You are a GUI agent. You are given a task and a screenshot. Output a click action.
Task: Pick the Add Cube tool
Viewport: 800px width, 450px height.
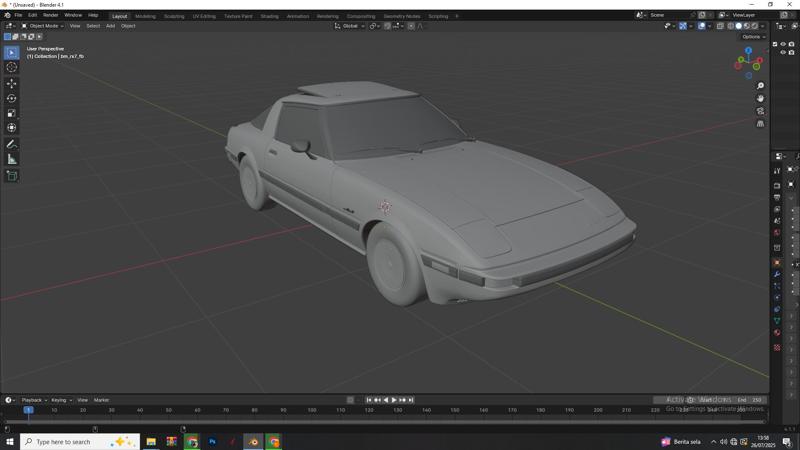[12, 176]
